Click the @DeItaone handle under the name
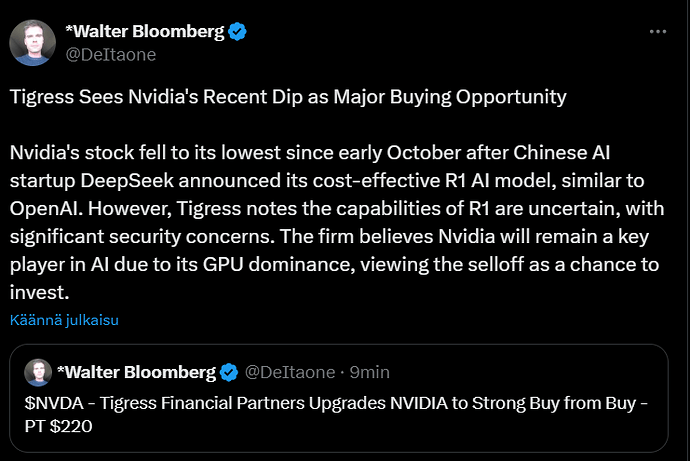This screenshot has height=461, width=690. 110,55
